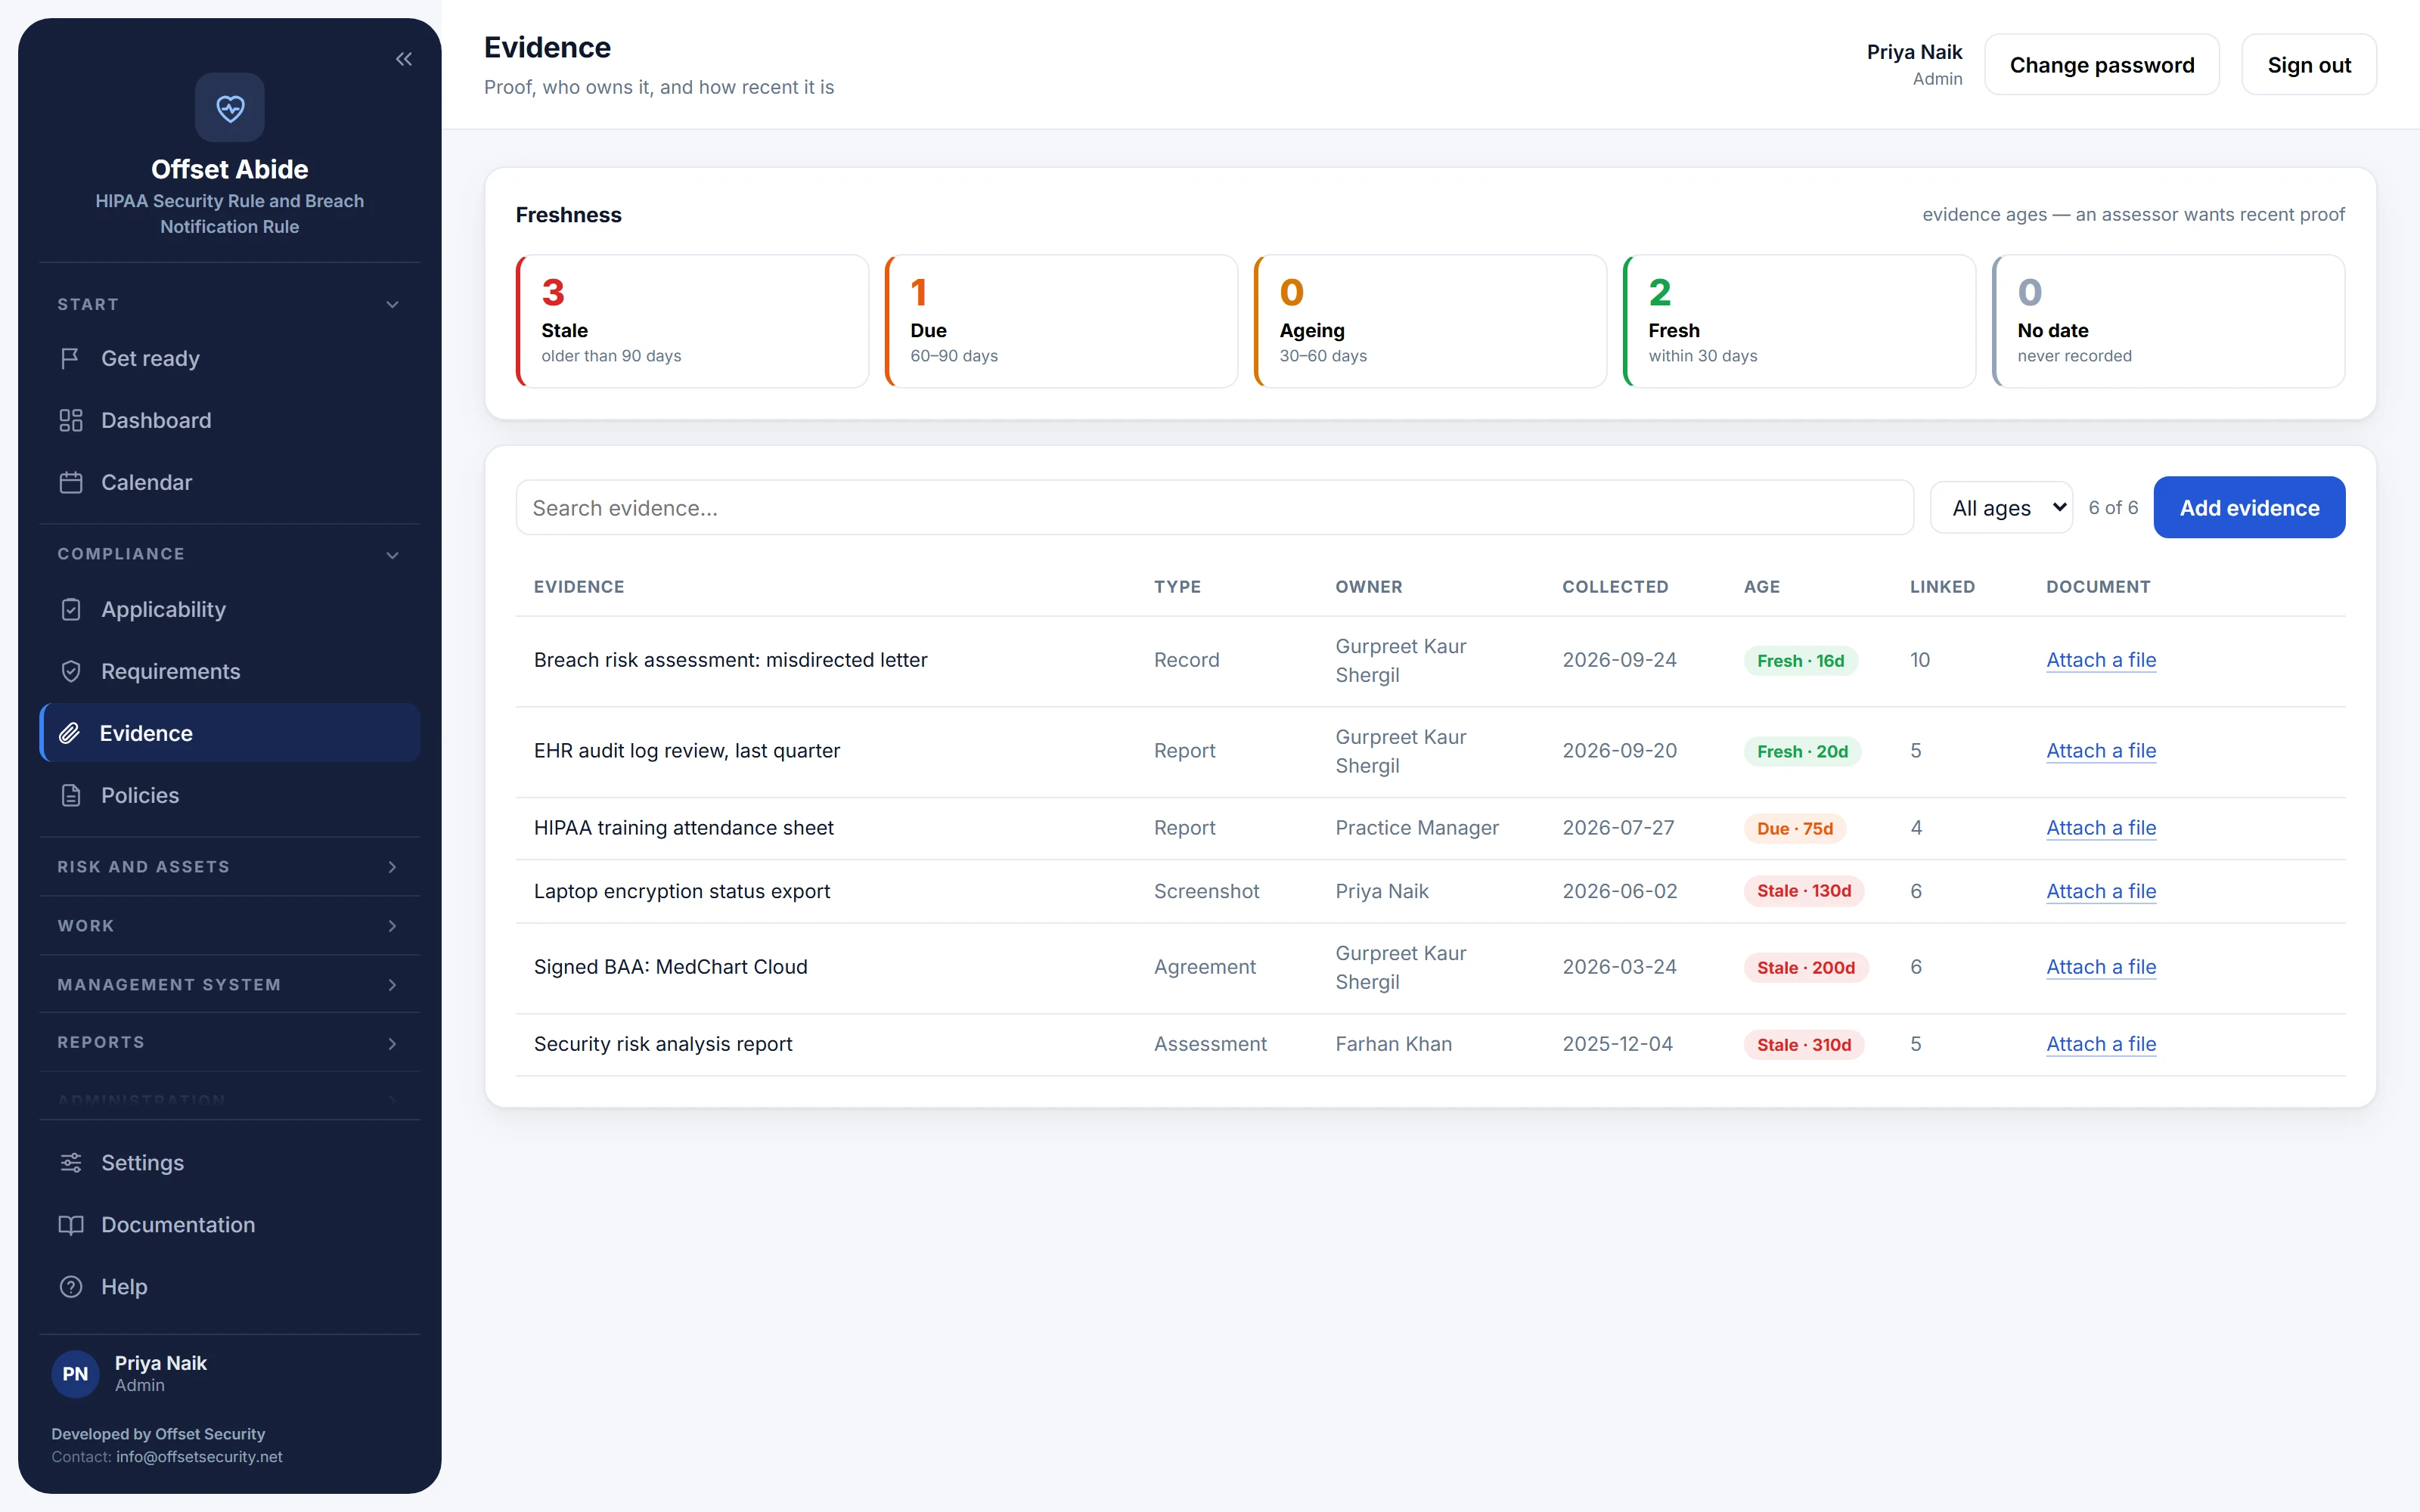The width and height of the screenshot is (2420, 1512).
Task: Click the "Signed BAA: MedChart Cloud" row name
Action: point(670,966)
